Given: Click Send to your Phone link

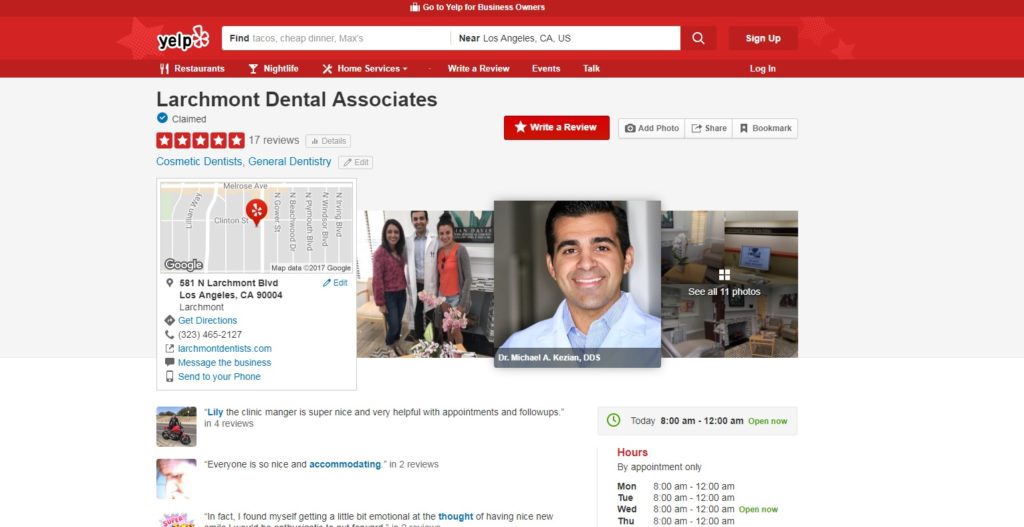Looking at the screenshot, I should [219, 377].
